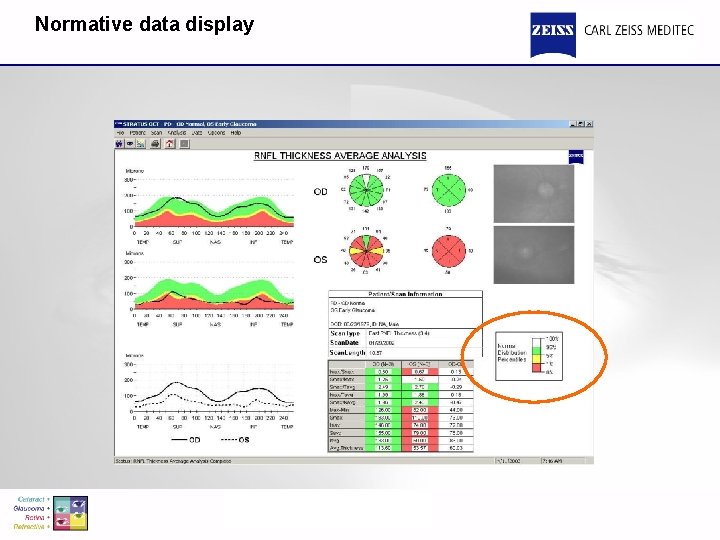Click the Glaucoma label at slide bottom
The height and width of the screenshot is (540, 720).
(29, 508)
